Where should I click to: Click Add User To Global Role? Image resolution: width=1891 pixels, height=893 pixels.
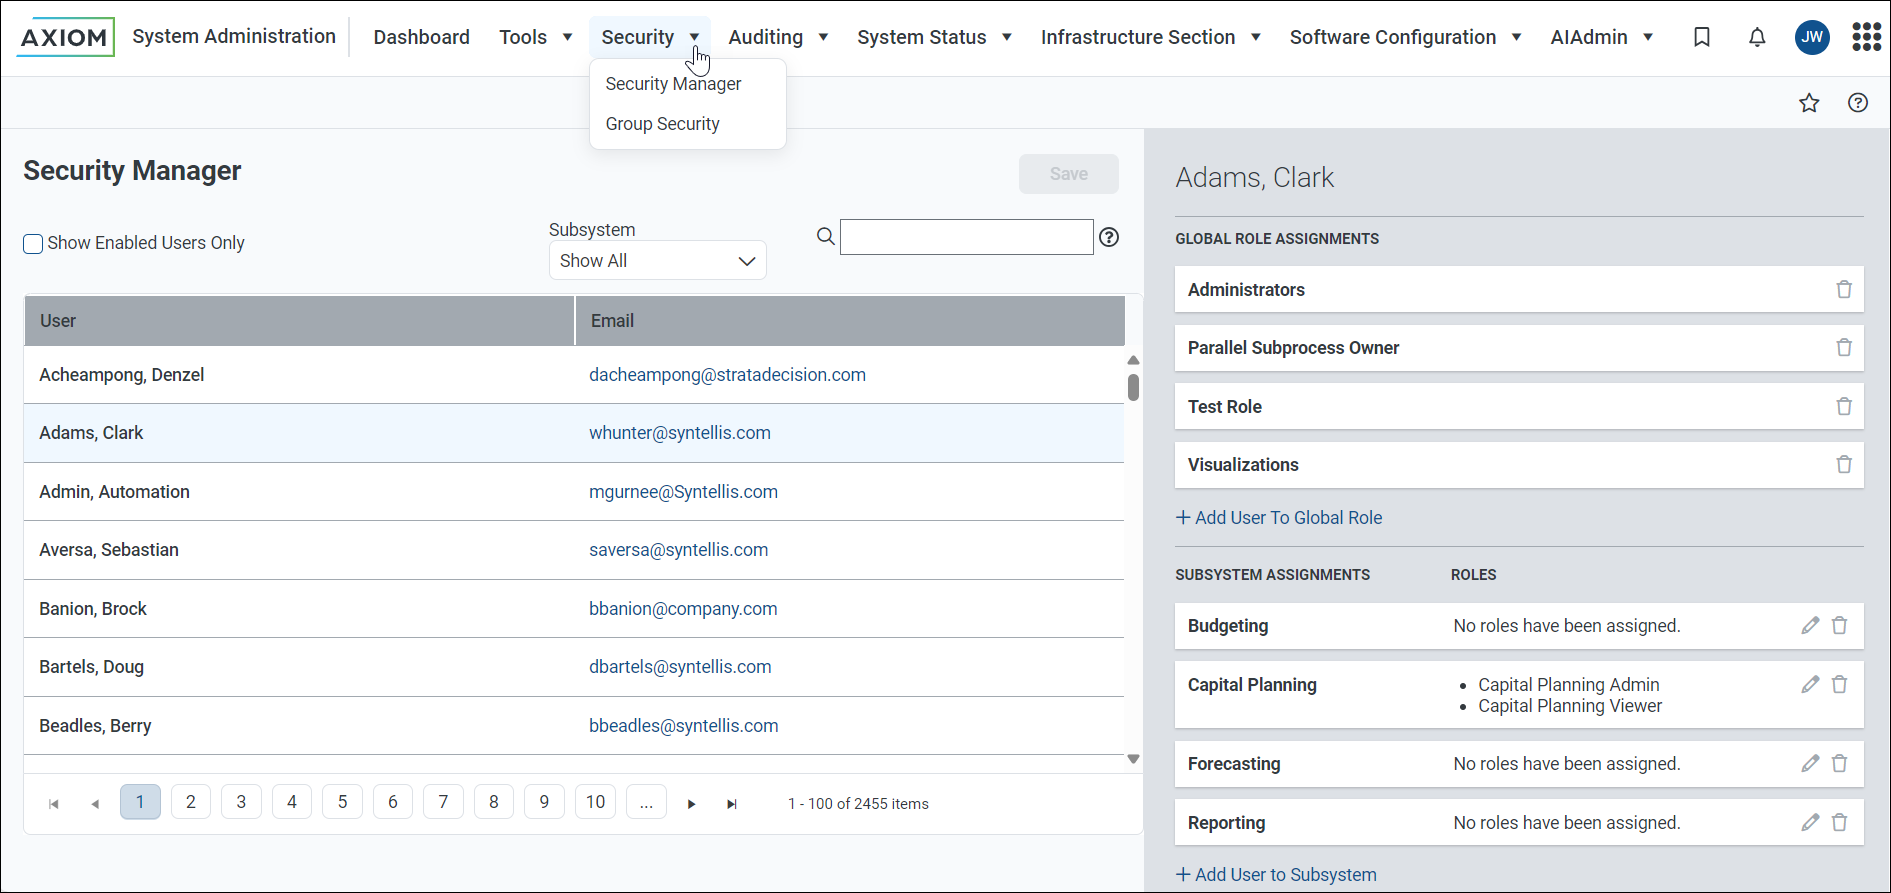point(1279,518)
